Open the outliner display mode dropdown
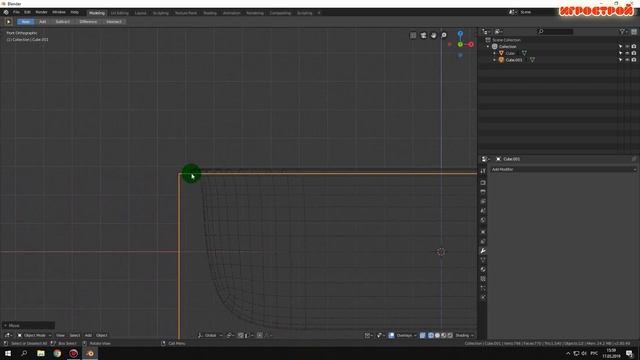This screenshot has width=640, height=360. (499, 31)
